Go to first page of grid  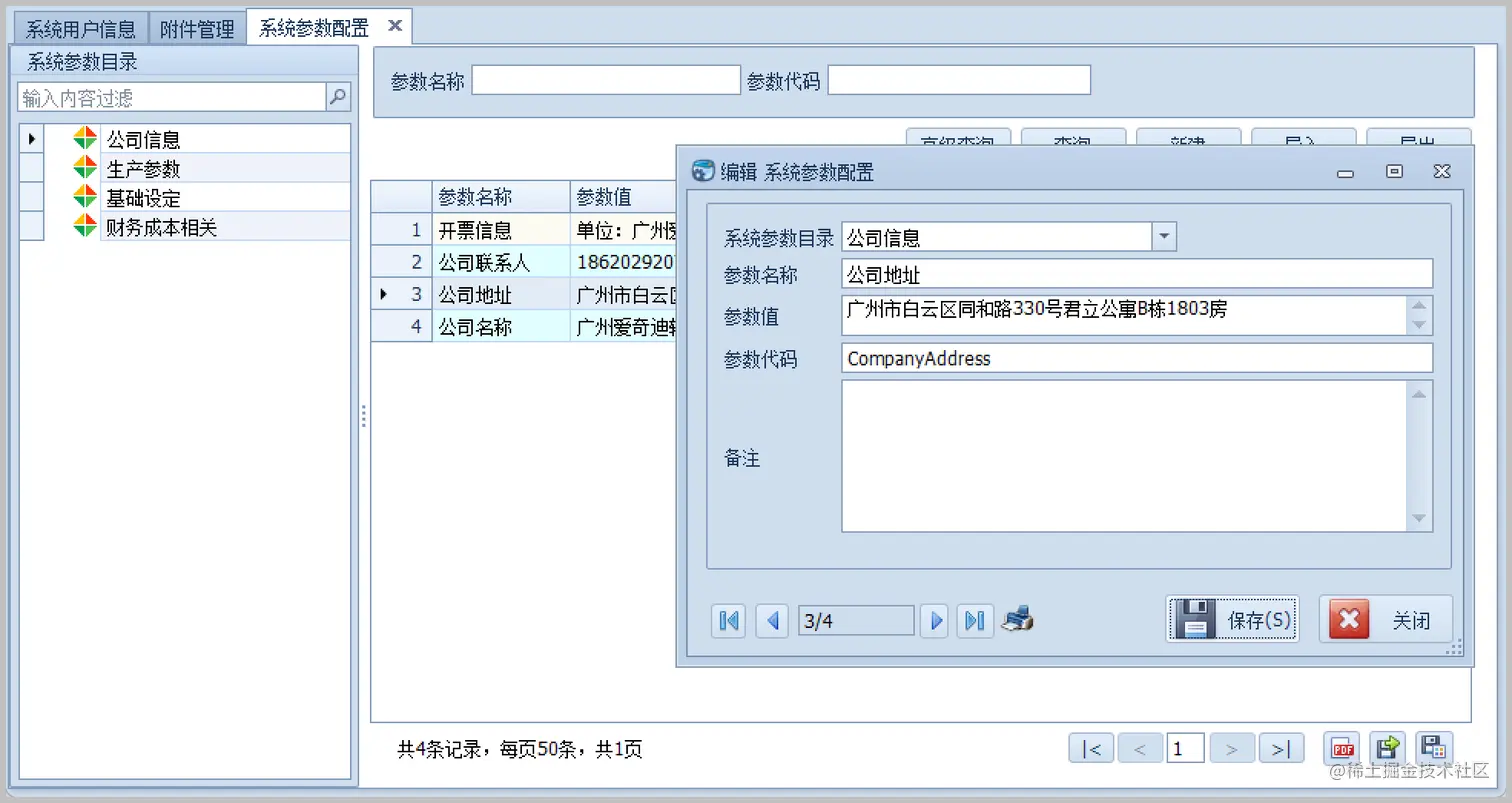tap(1091, 748)
